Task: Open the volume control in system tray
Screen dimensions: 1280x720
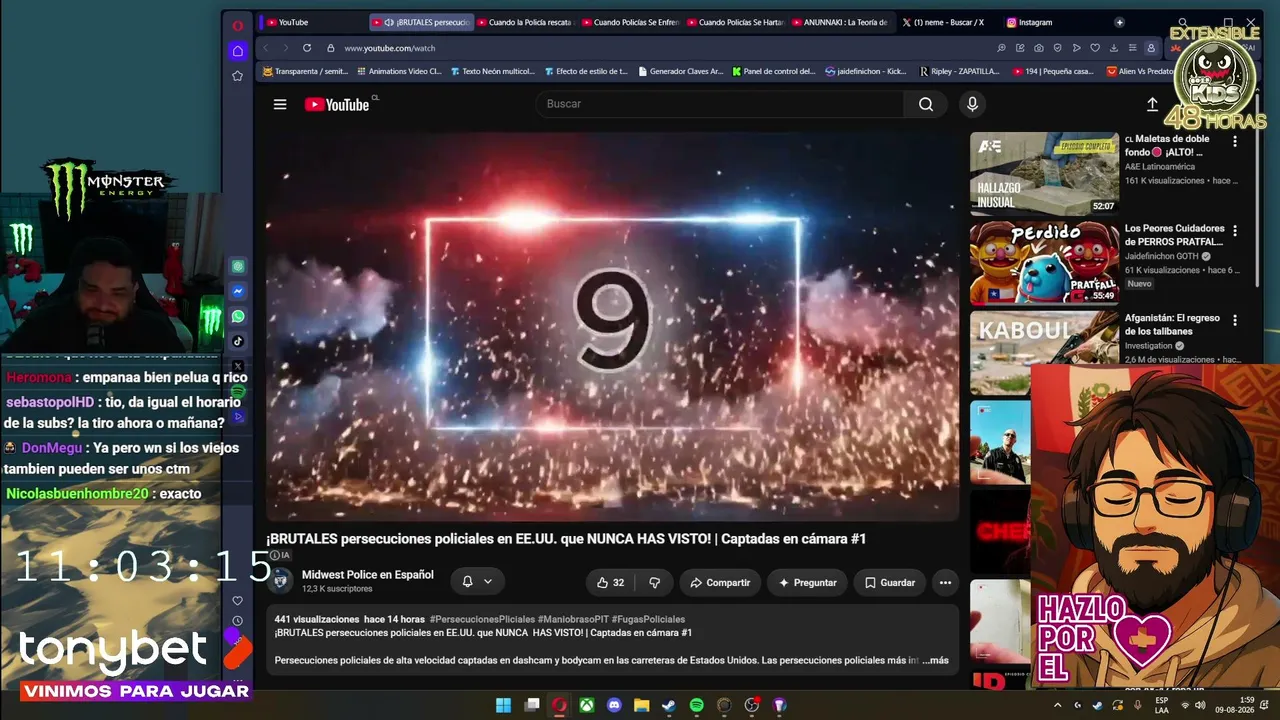Action: point(1200,705)
